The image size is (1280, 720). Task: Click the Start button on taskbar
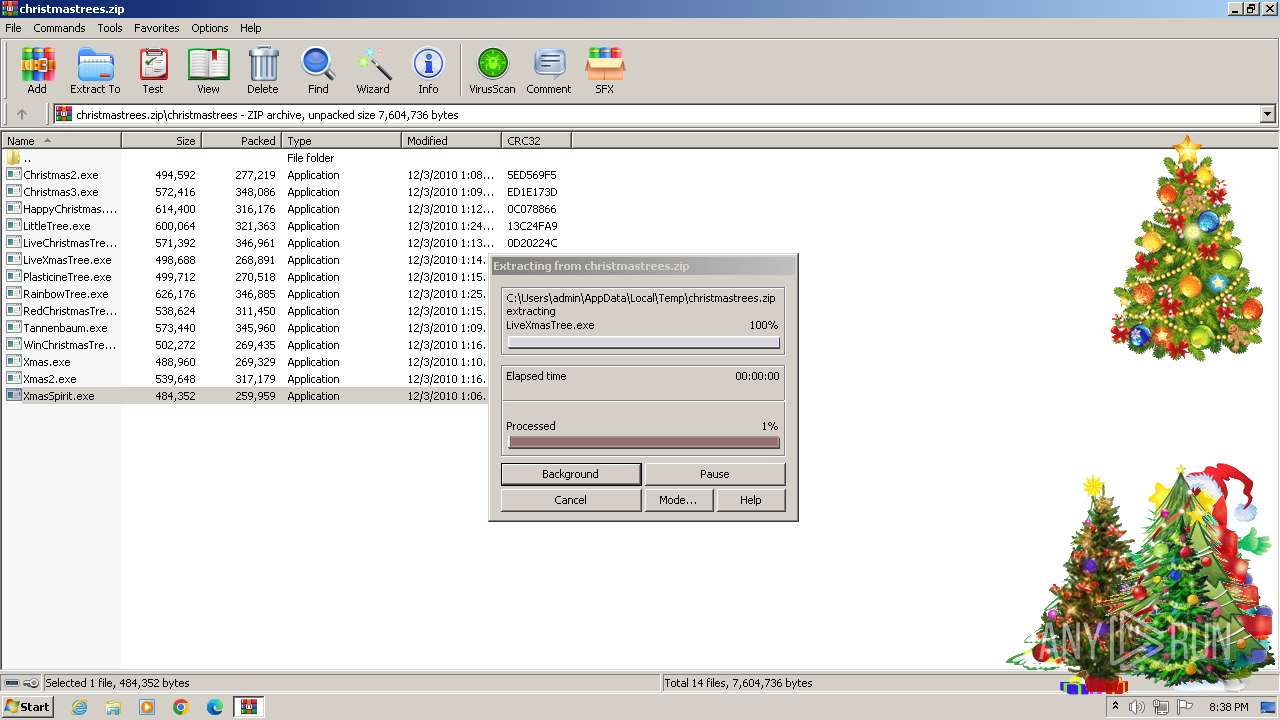(x=27, y=707)
